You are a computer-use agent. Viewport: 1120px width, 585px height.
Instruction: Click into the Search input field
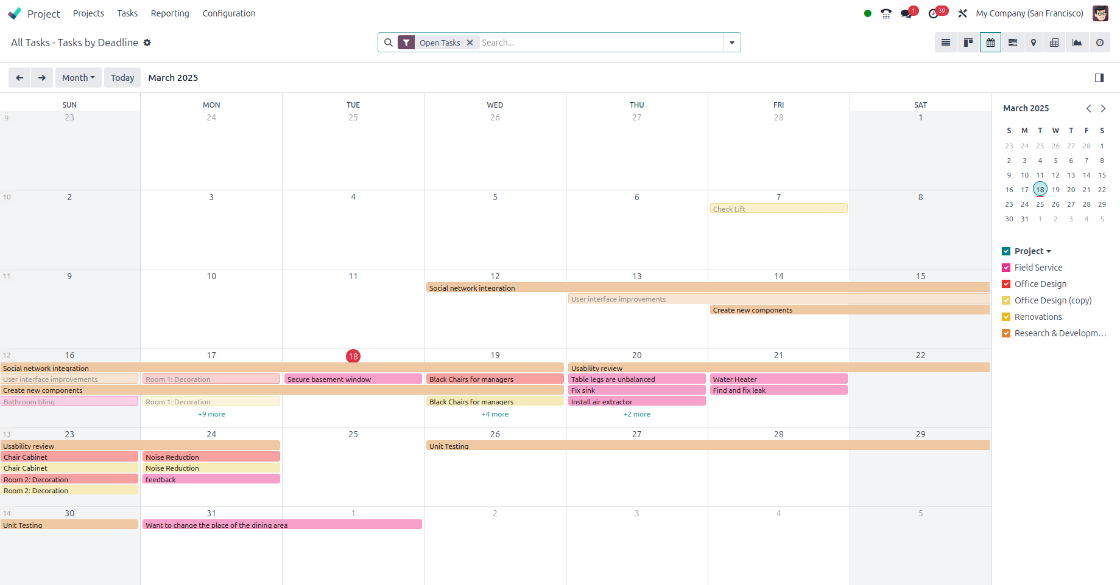[600, 43]
